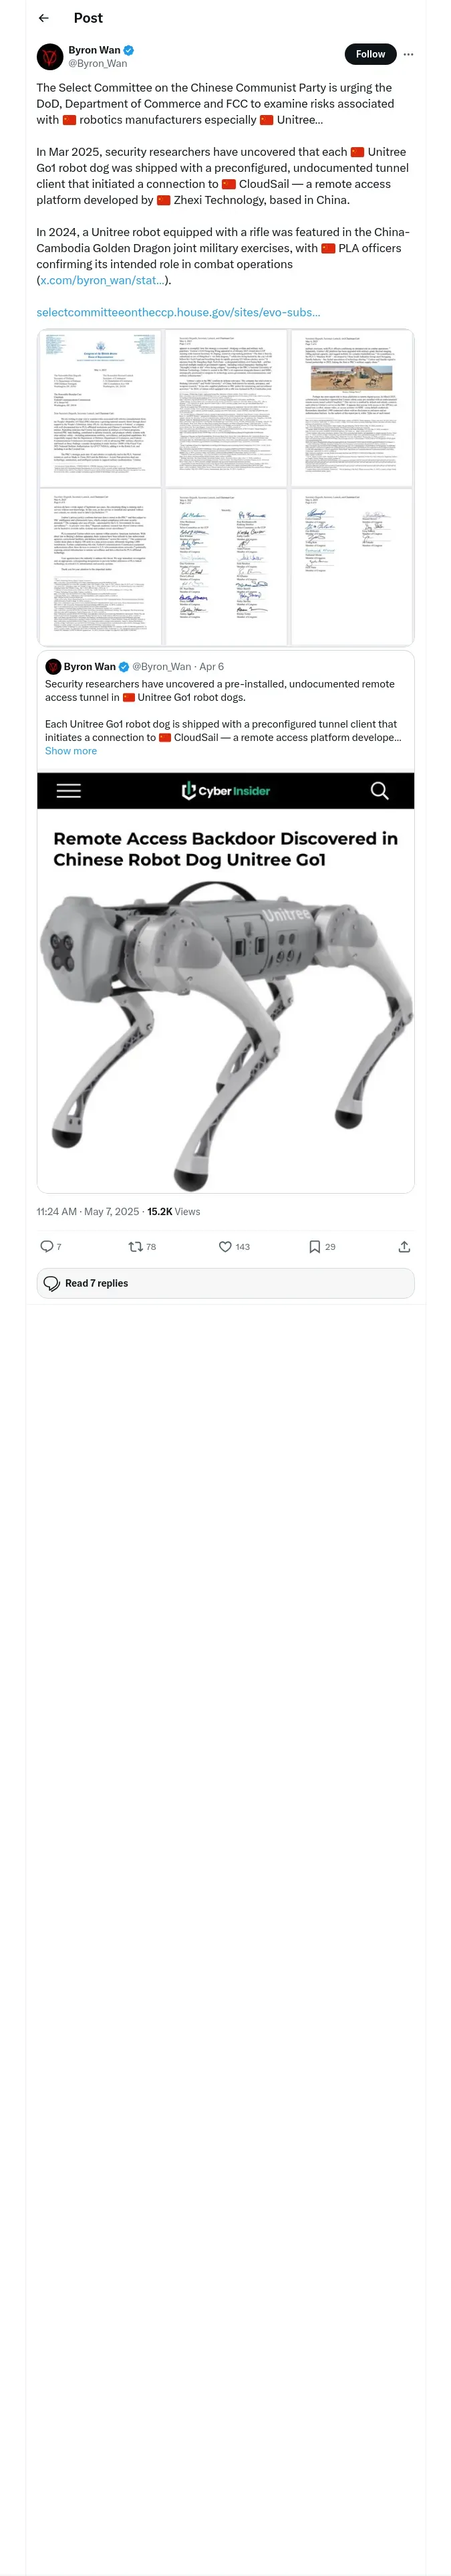Follow Byron Wan
The width and height of the screenshot is (451, 2576).
click(x=369, y=54)
